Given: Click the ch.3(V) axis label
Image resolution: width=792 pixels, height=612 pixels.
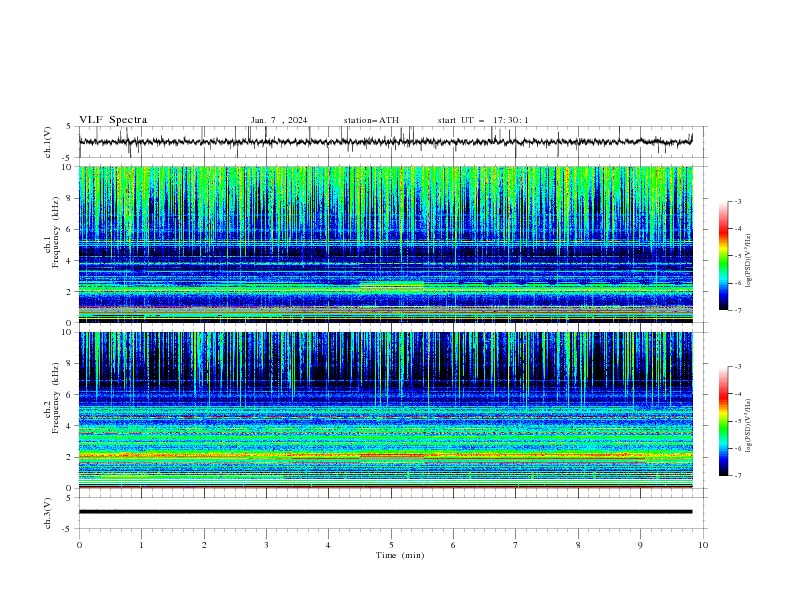Looking at the screenshot, I should click(48, 513).
